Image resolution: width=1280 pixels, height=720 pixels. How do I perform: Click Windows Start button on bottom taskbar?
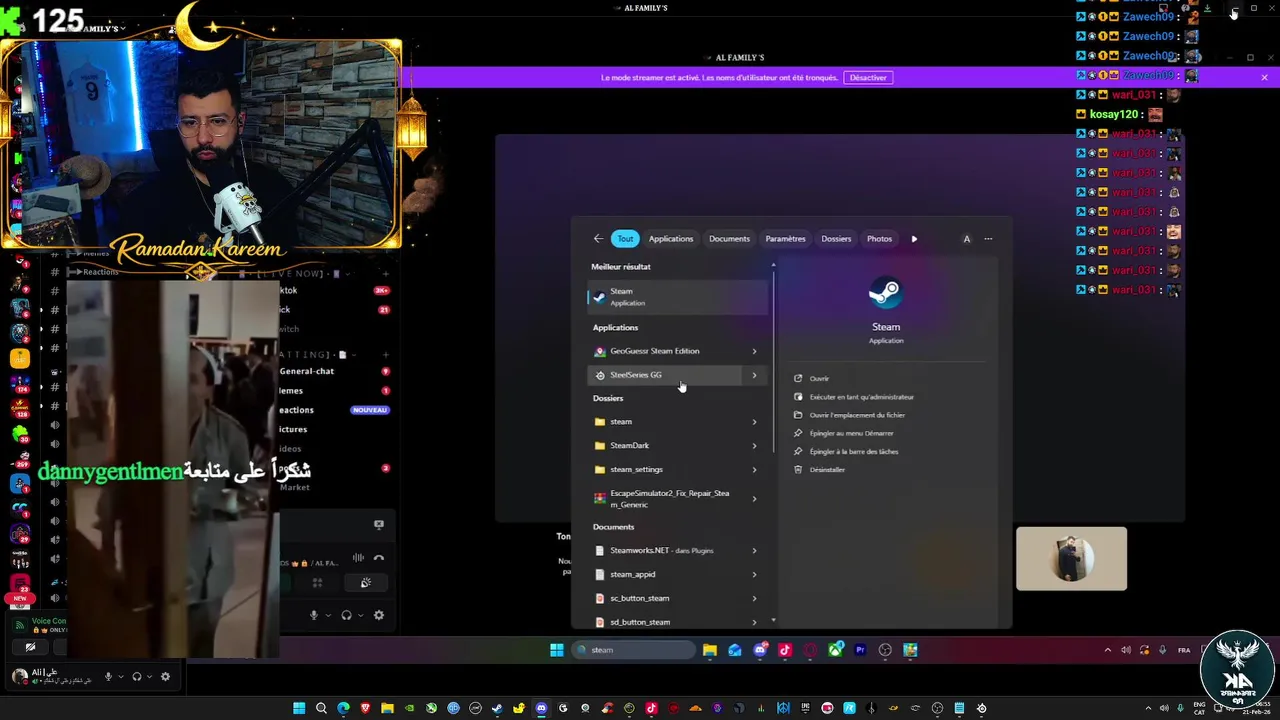(x=299, y=709)
